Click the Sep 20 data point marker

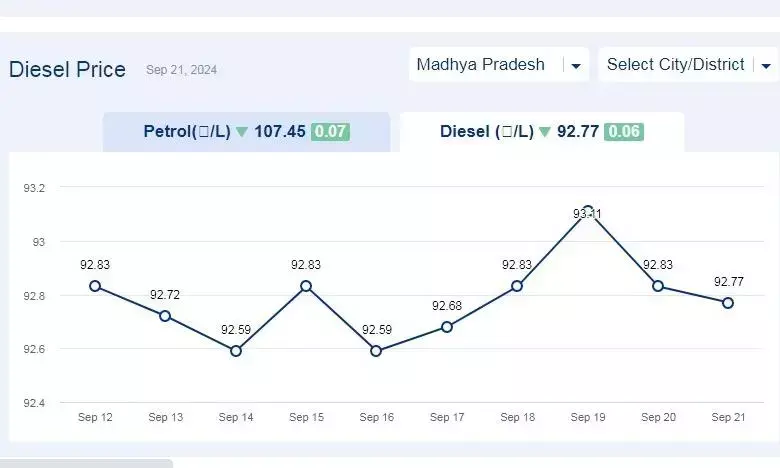(658, 286)
